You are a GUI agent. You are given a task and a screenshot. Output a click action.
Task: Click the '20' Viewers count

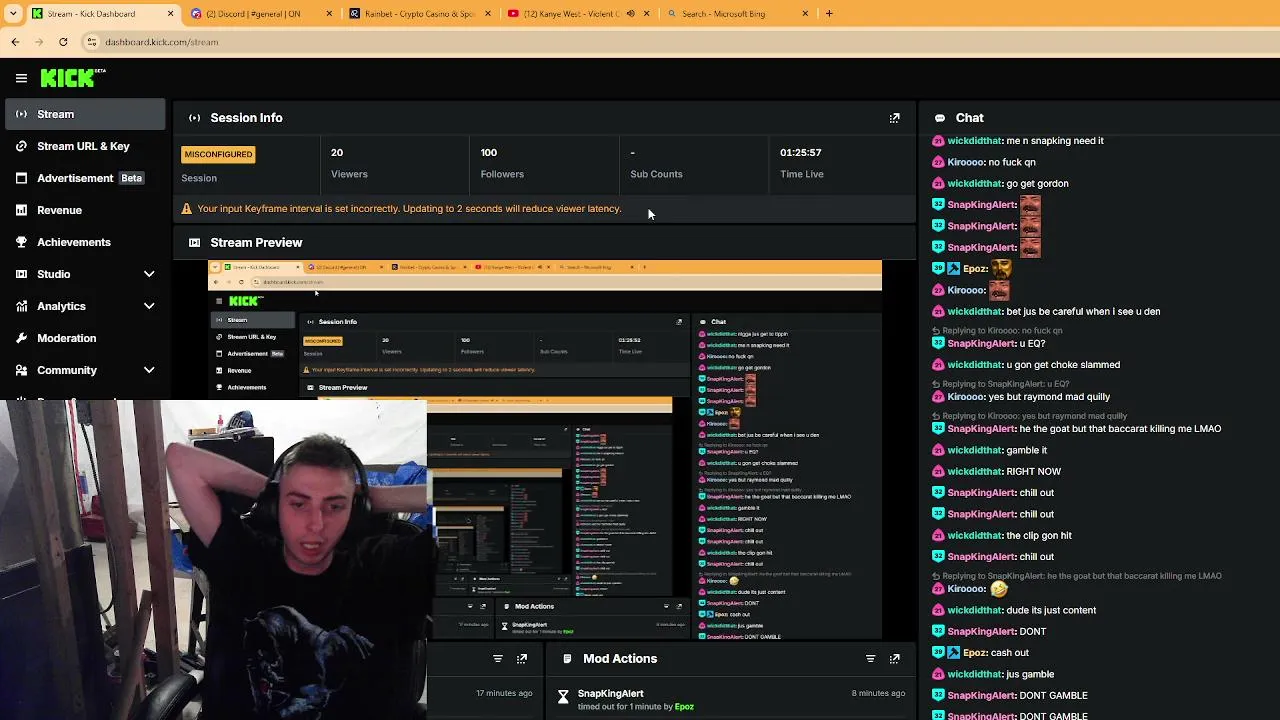click(x=337, y=153)
